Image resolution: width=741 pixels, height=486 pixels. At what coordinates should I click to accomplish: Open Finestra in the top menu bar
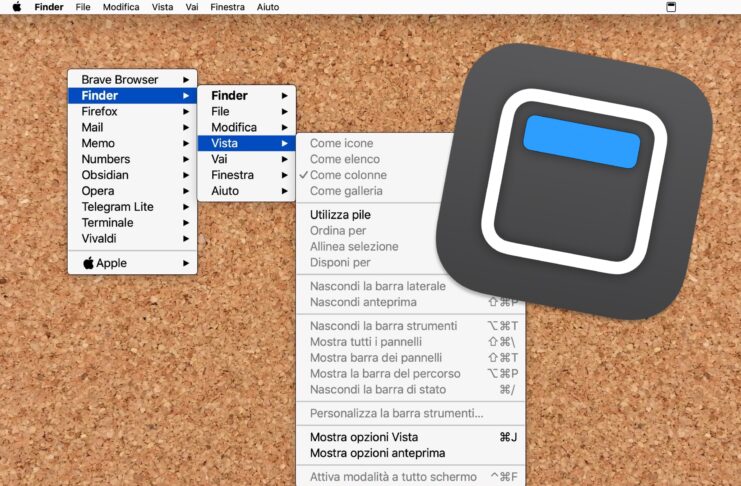click(227, 7)
